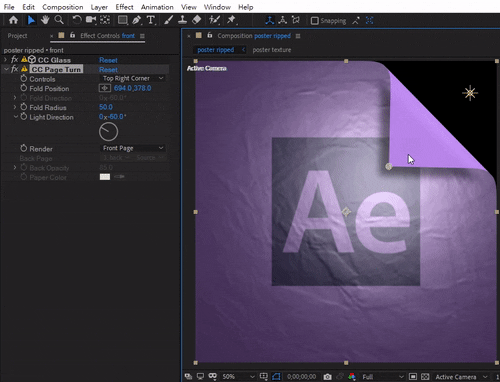The image size is (500, 382).
Task: Select the Pan Behind anchor point tool
Action: tap(105, 20)
